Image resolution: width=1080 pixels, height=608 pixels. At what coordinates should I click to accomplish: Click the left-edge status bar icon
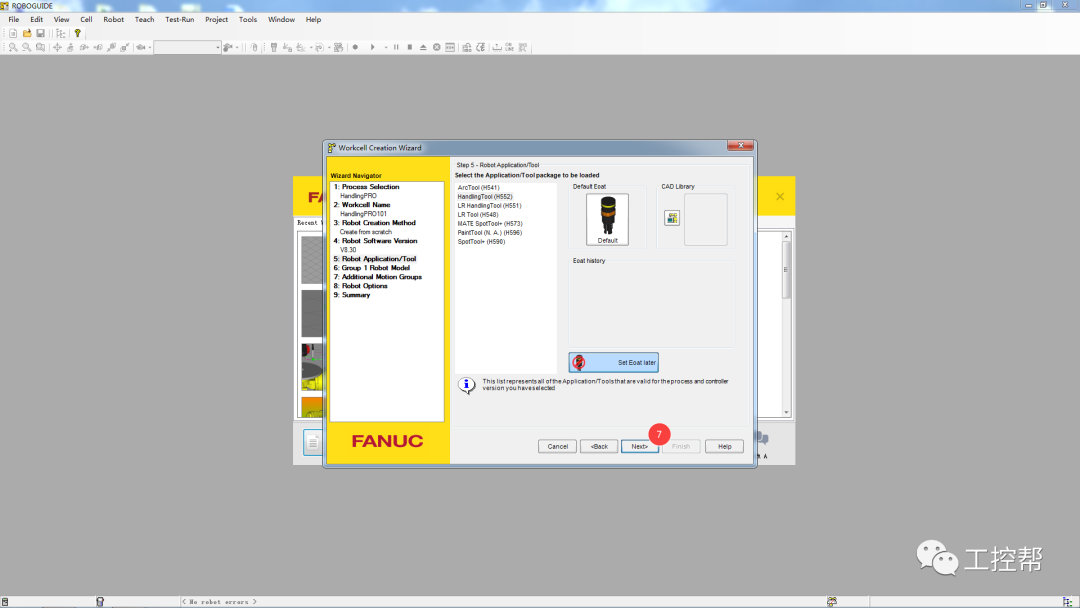[x=5, y=602]
